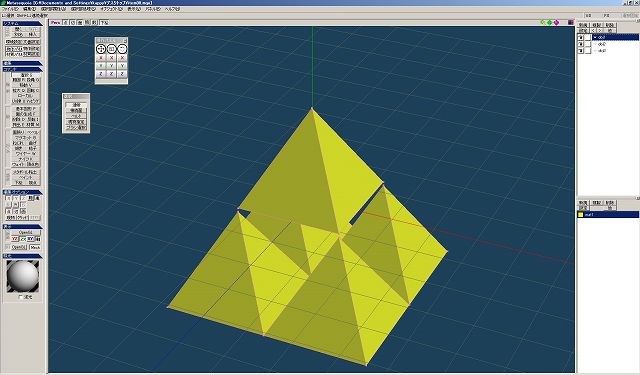Select the 範囲 R range selection command
This screenshot has width=640, height=375.
tap(18, 80)
